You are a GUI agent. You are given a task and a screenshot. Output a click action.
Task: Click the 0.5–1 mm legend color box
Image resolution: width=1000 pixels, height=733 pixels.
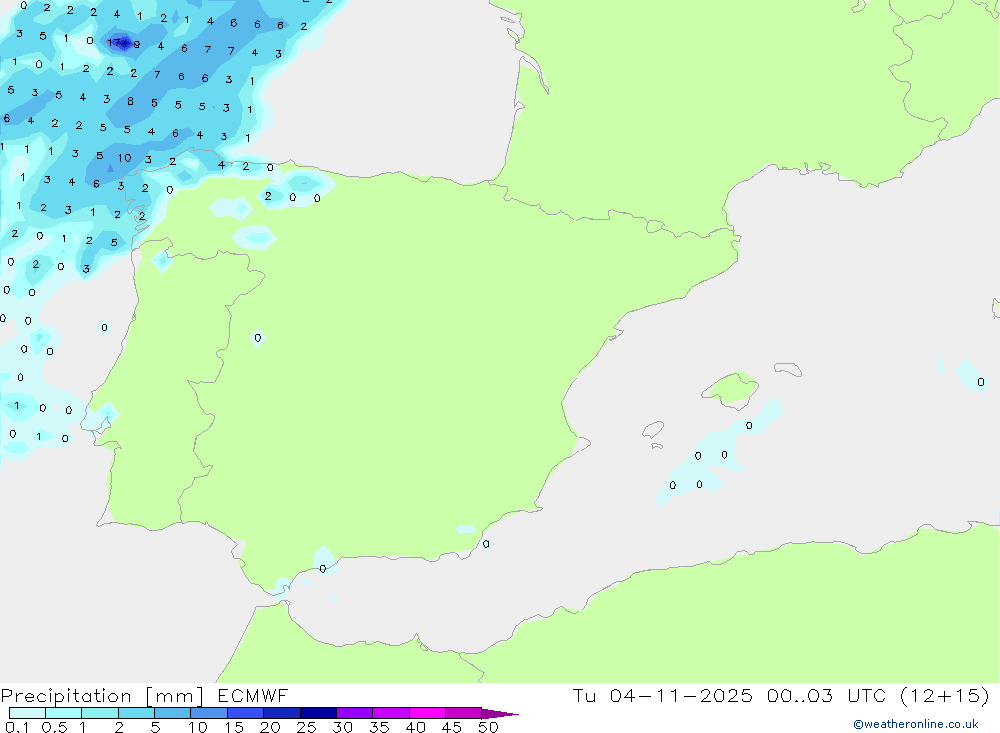64,713
